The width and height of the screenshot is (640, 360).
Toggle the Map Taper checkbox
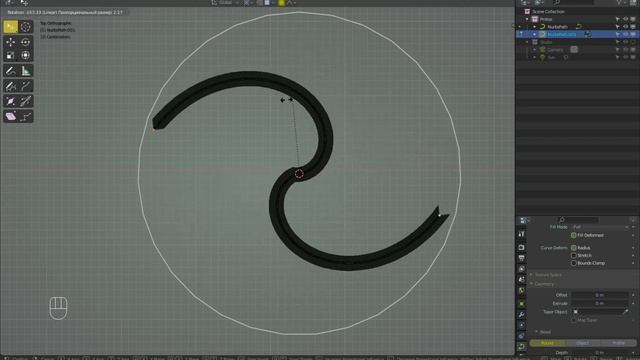point(573,320)
